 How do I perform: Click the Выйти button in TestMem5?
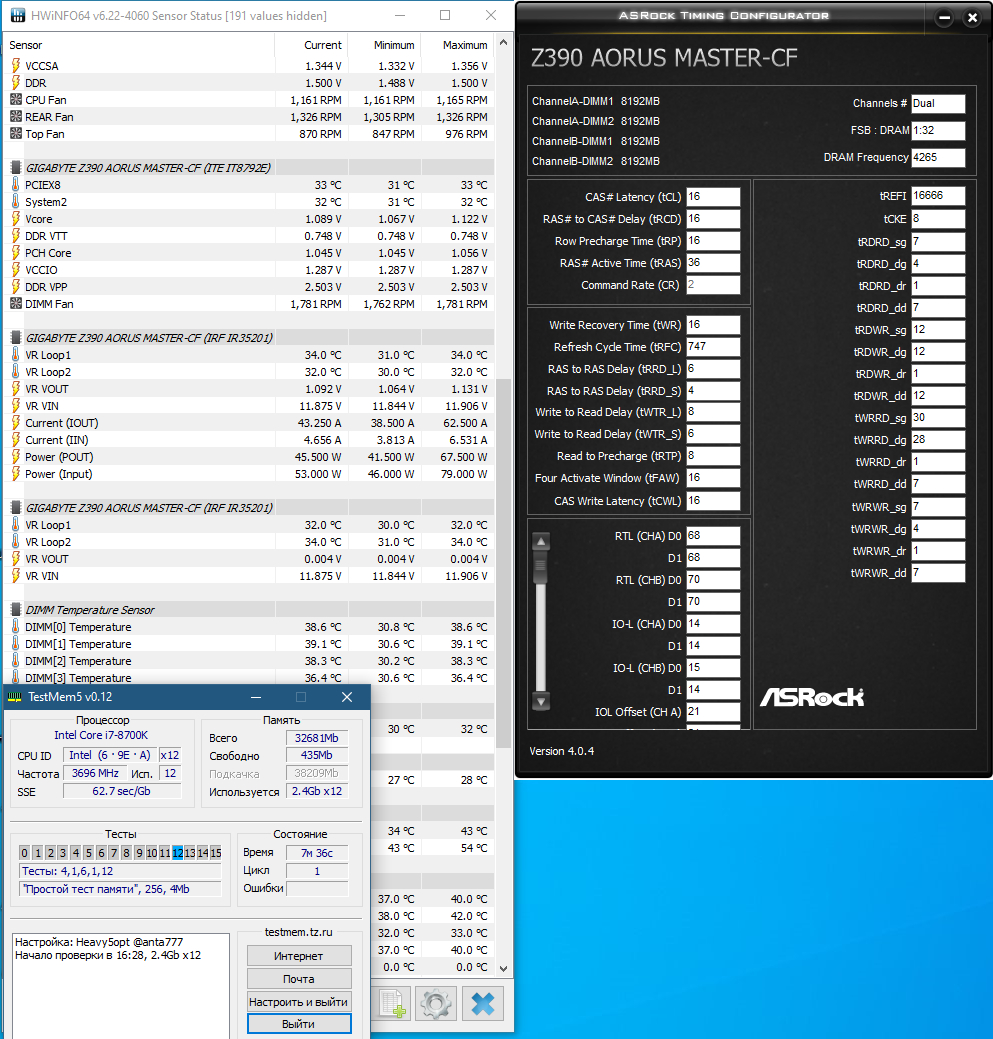pyautogui.click(x=299, y=1024)
